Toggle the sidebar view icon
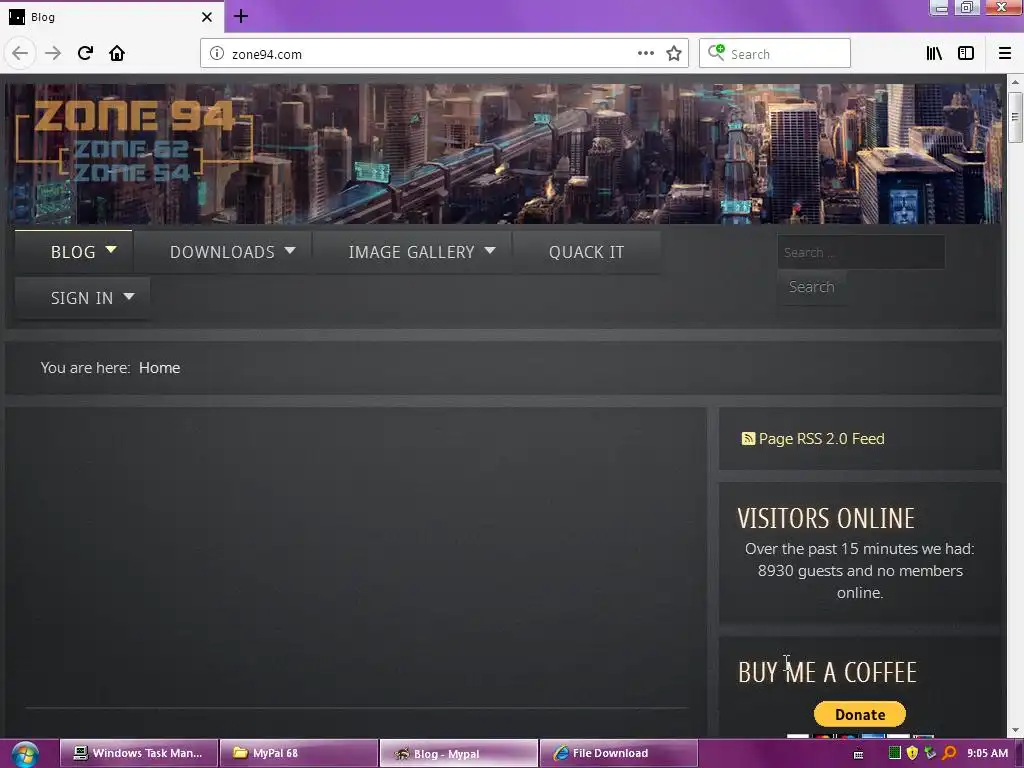The height and width of the screenshot is (768, 1024). pyautogui.click(x=966, y=54)
